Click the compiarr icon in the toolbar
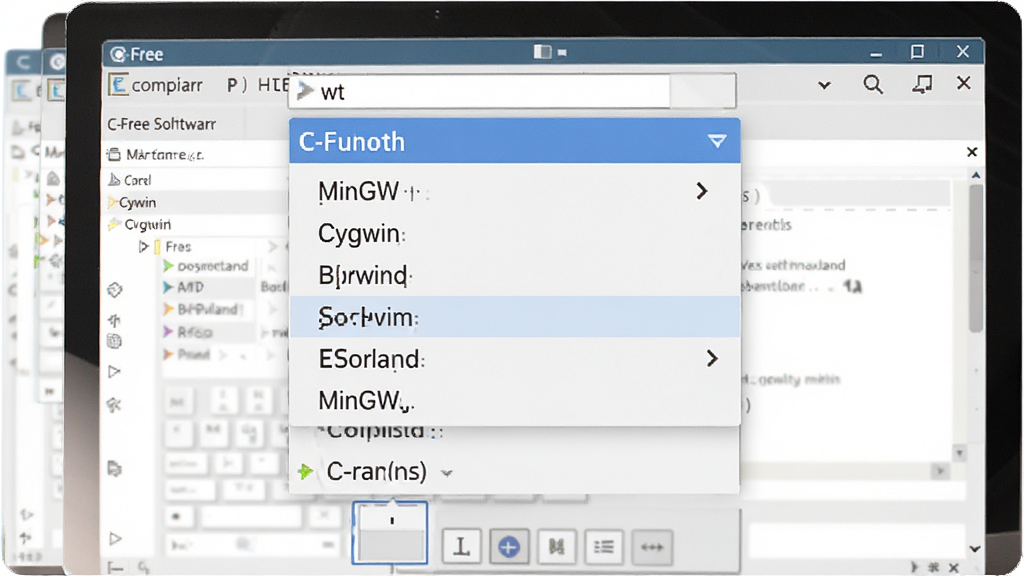 point(118,85)
